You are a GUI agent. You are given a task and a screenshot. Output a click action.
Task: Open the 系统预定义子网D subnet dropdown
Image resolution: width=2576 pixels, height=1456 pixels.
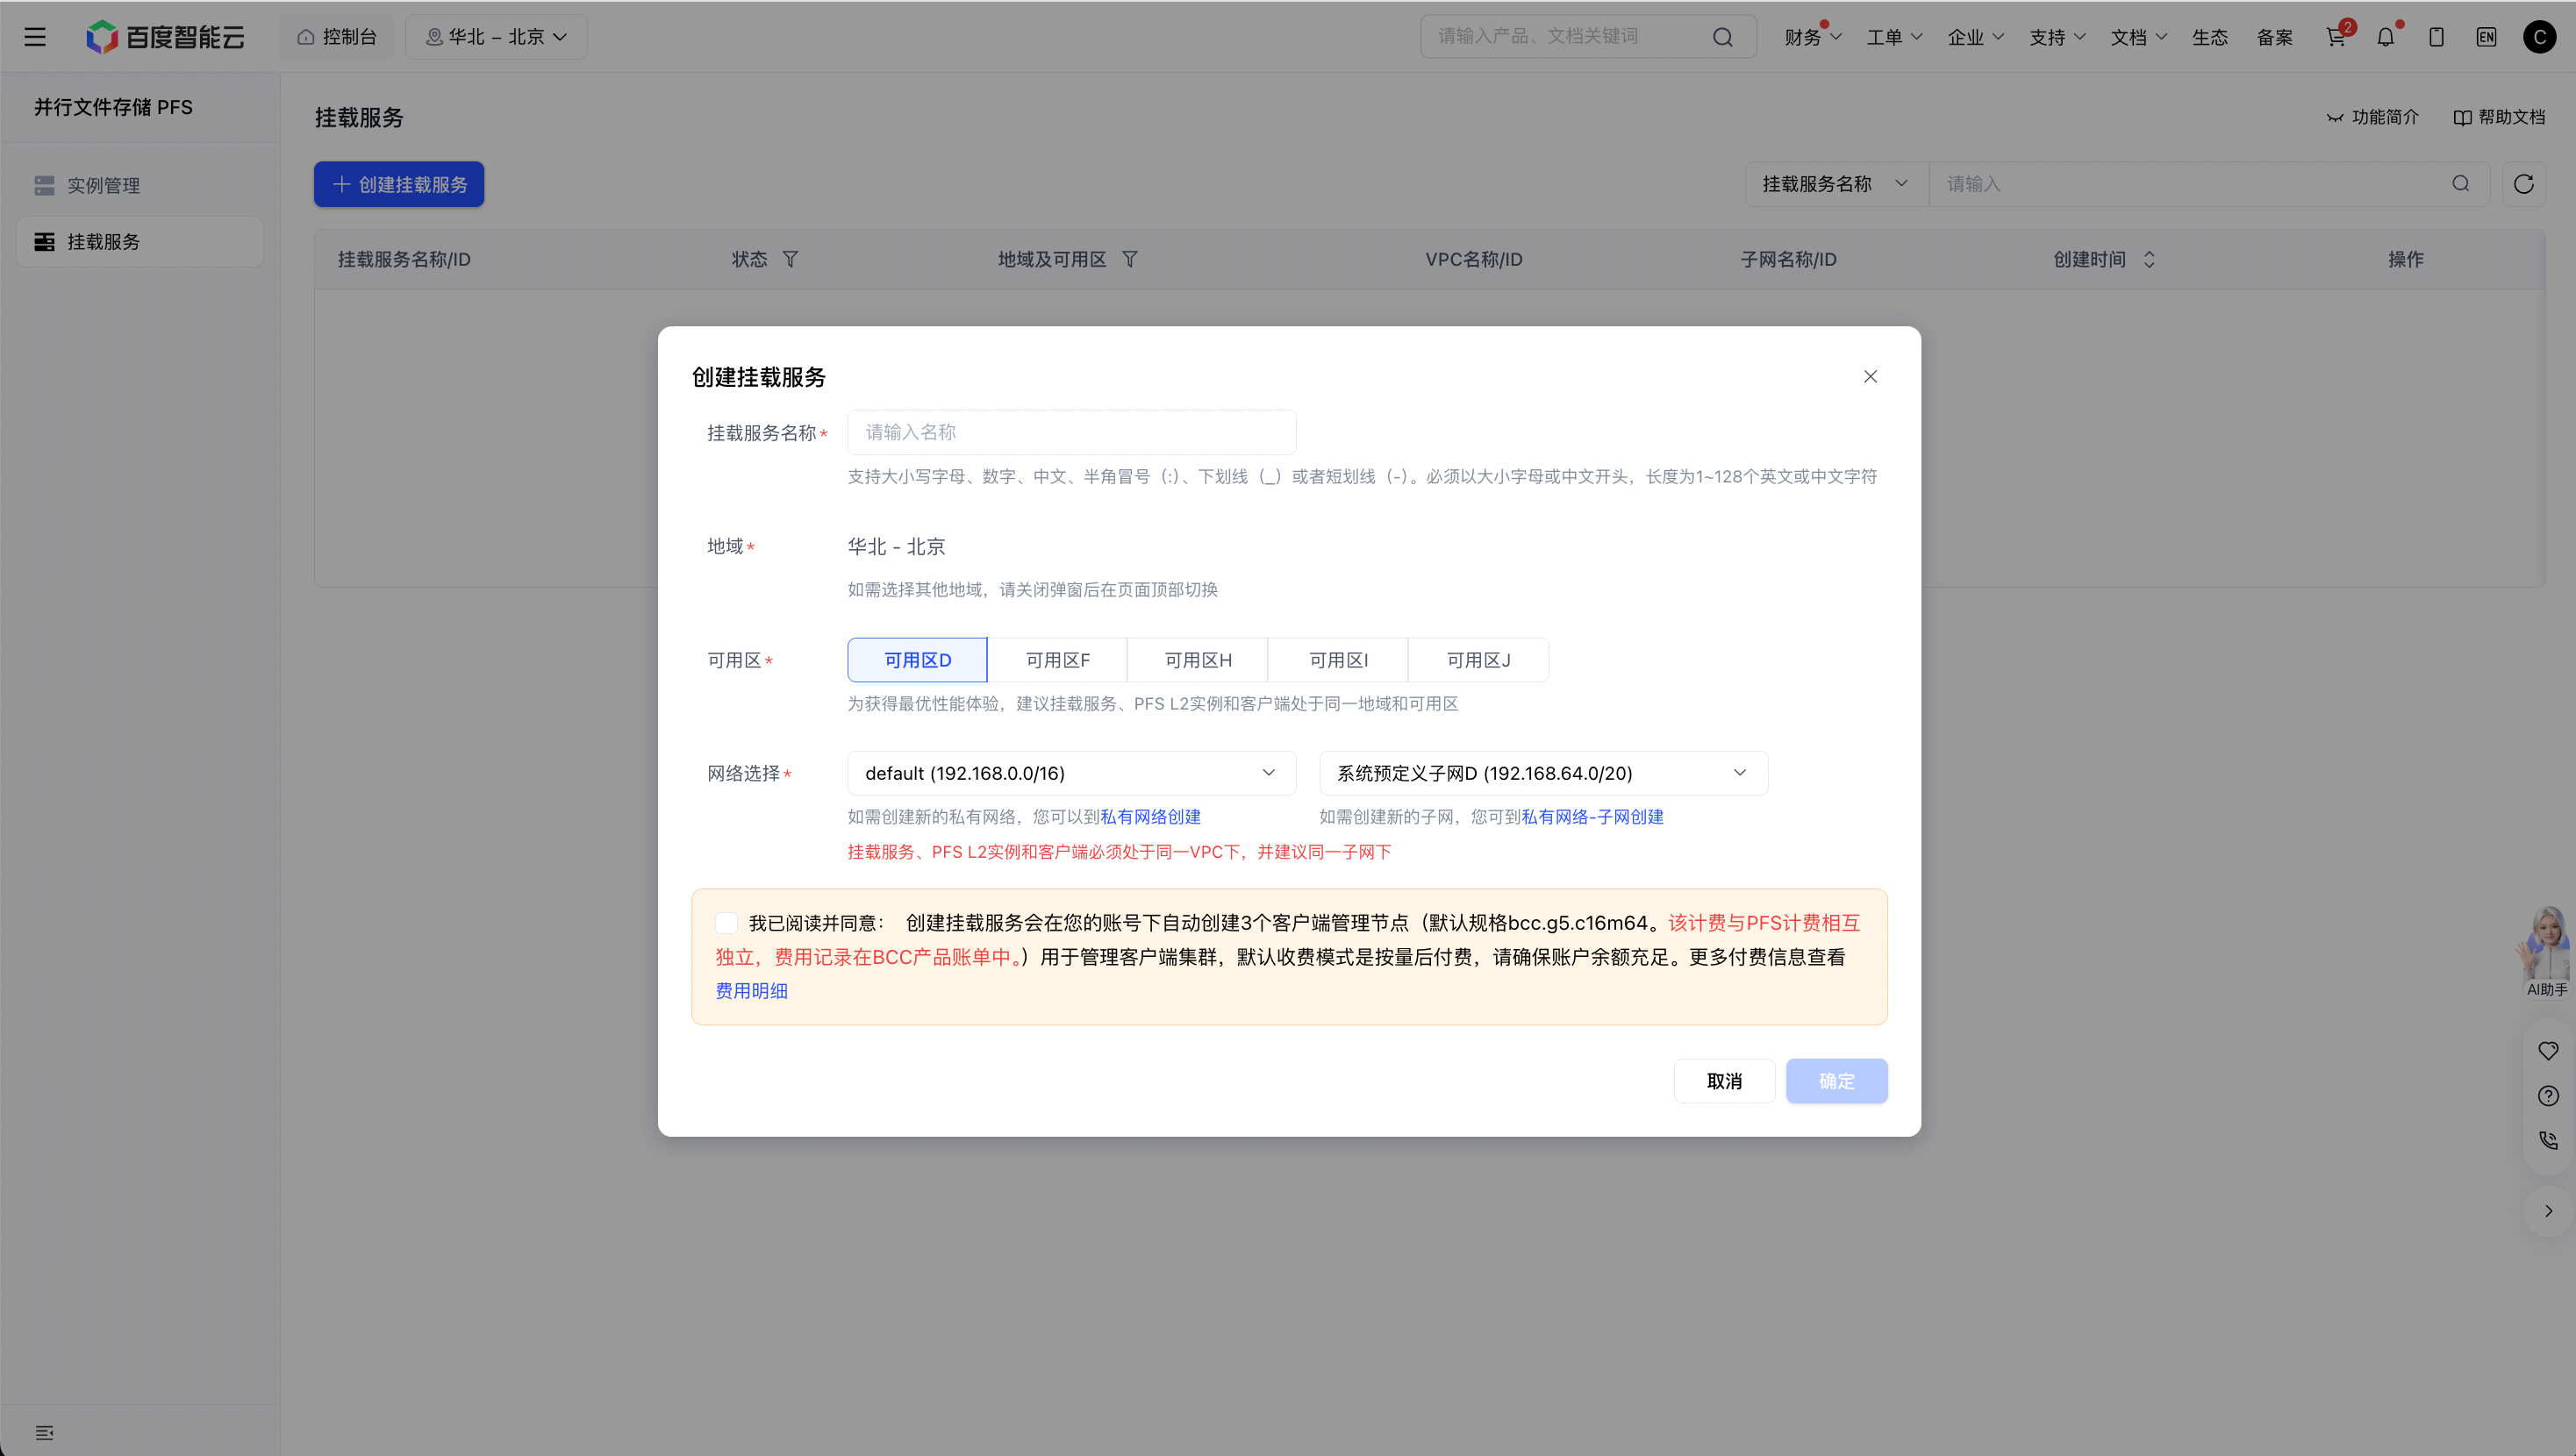point(1543,773)
